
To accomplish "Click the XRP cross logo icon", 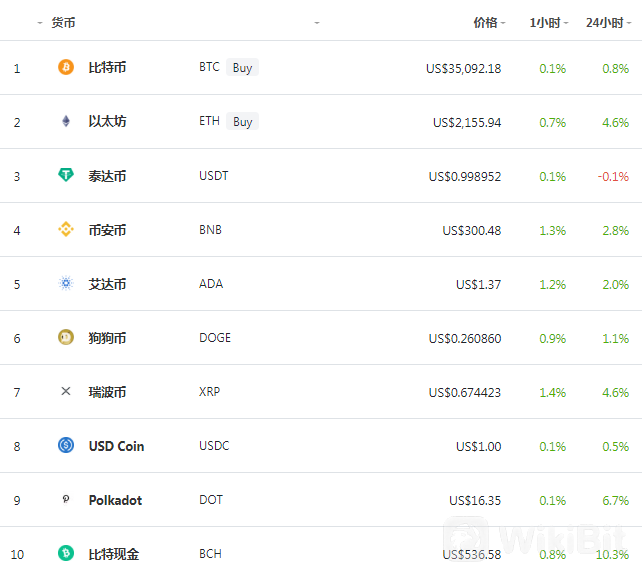I will [66, 391].
